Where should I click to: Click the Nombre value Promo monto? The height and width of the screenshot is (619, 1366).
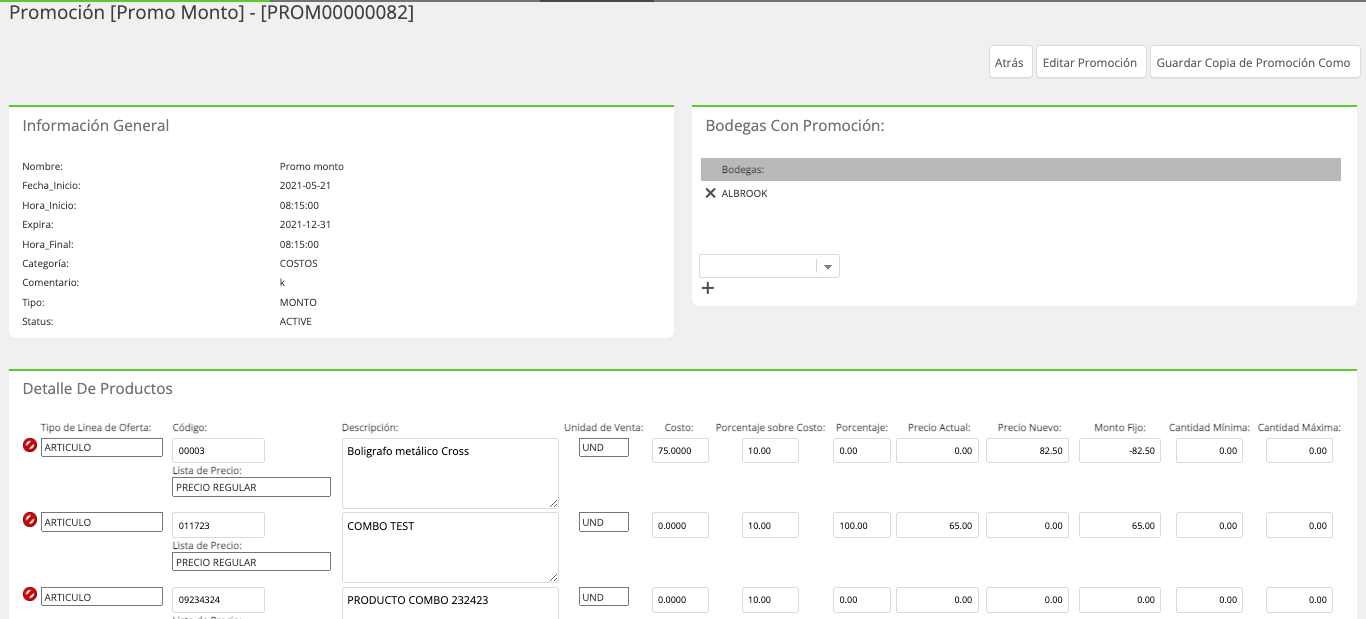pyautogui.click(x=312, y=167)
